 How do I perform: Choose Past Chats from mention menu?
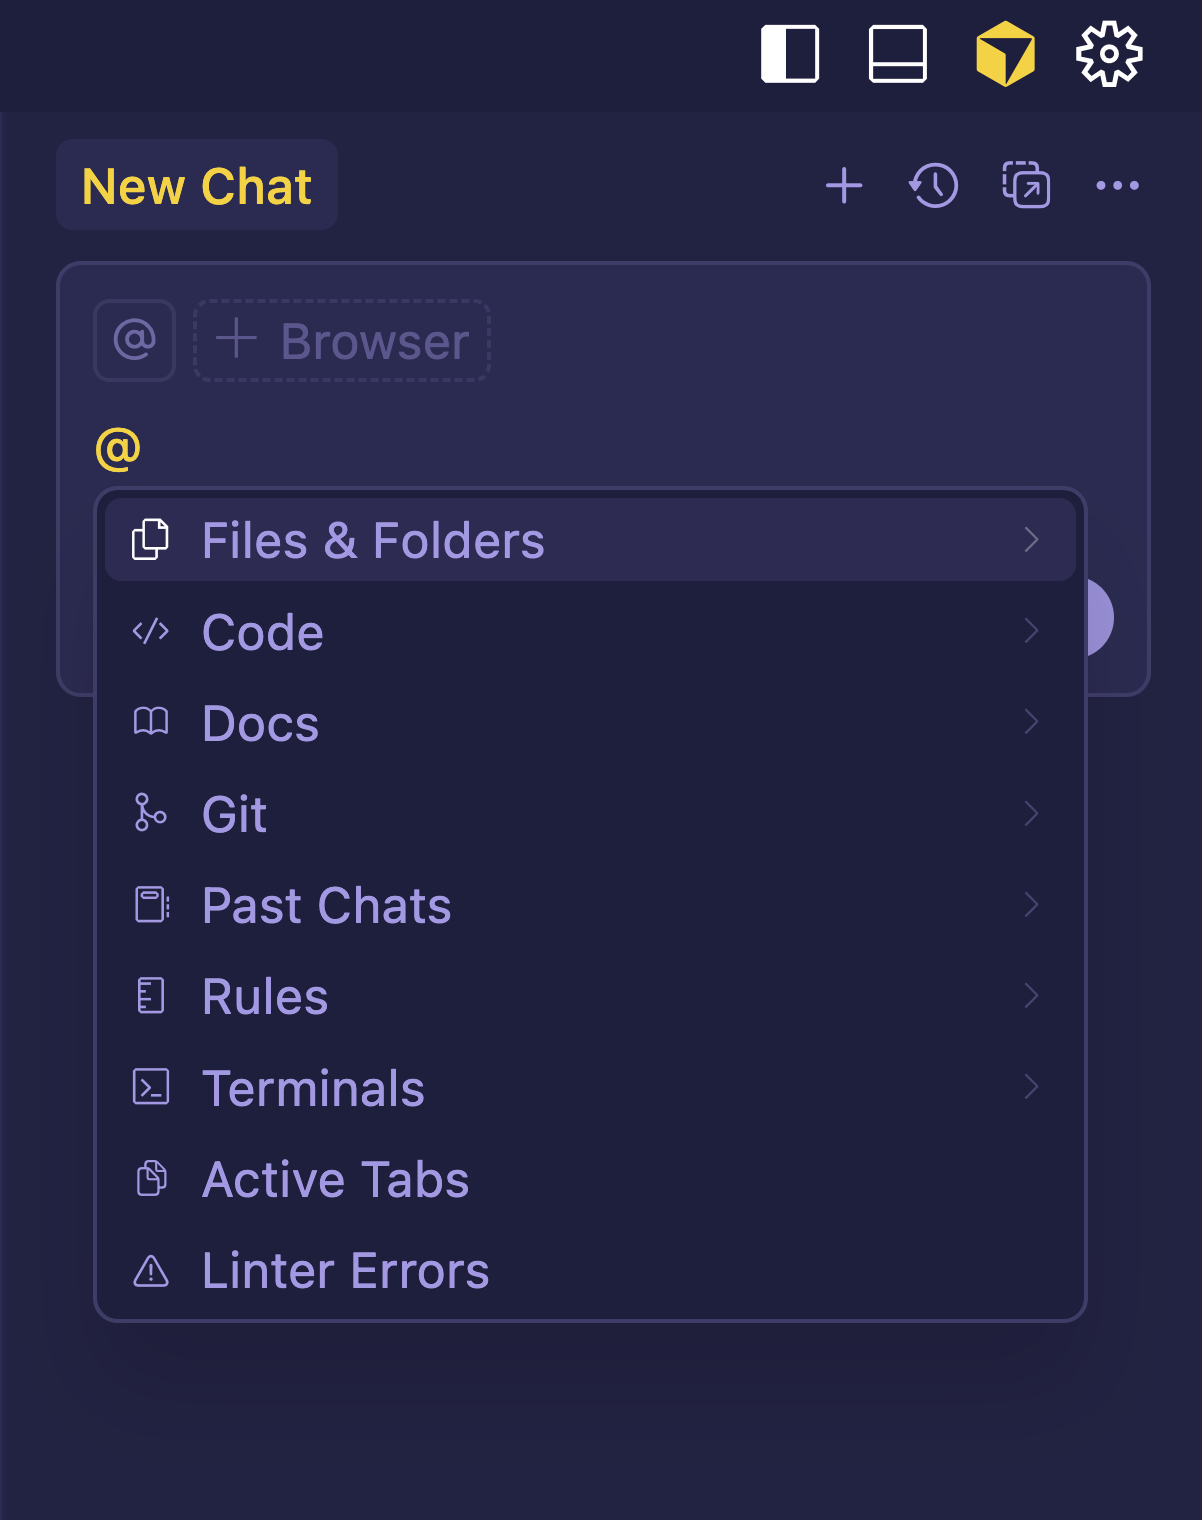[326, 905]
